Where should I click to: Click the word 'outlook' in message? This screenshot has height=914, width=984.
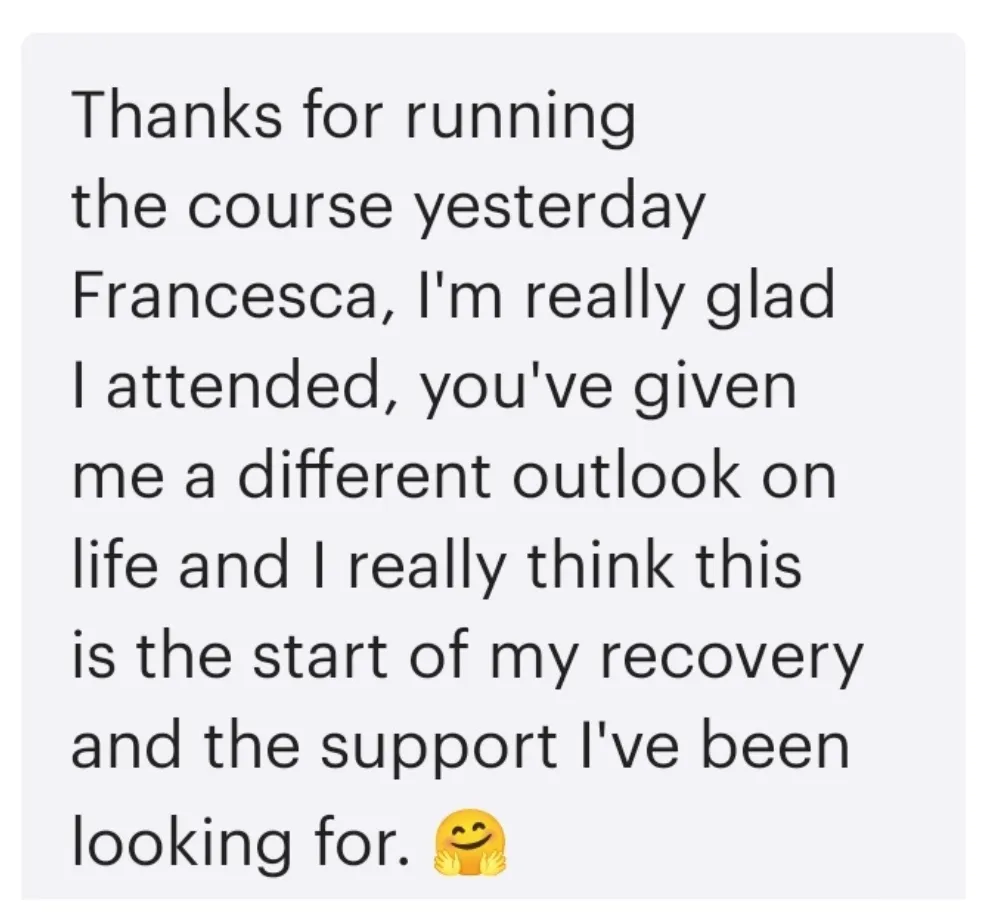click(631, 475)
